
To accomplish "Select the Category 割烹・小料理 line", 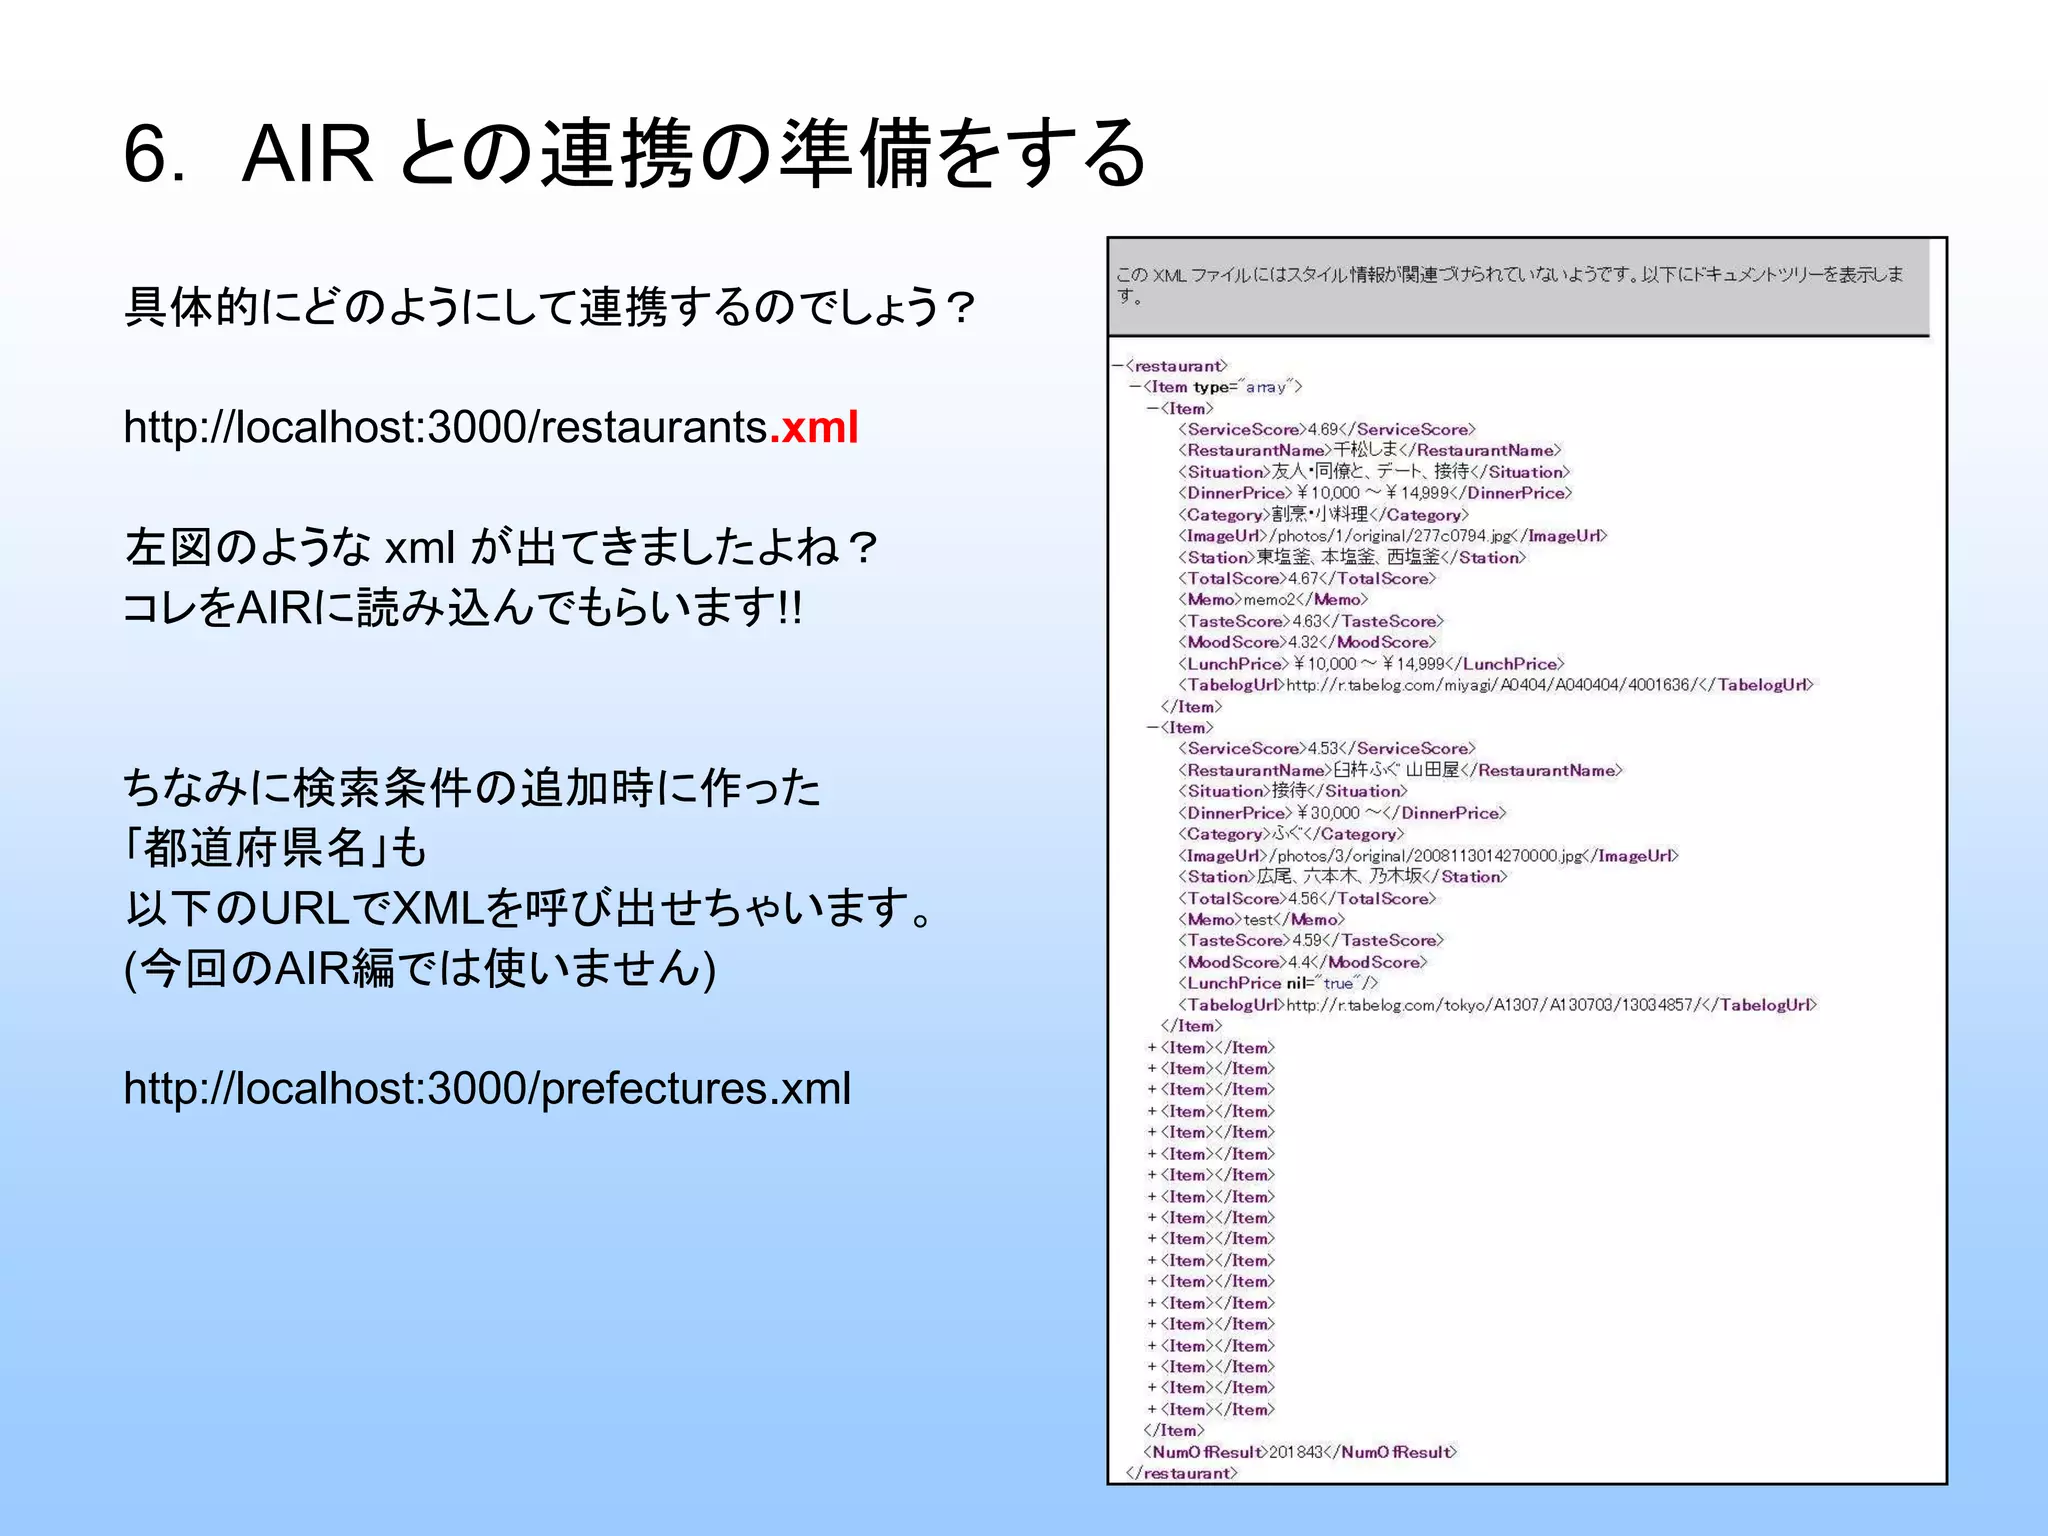I will 1324,515.
